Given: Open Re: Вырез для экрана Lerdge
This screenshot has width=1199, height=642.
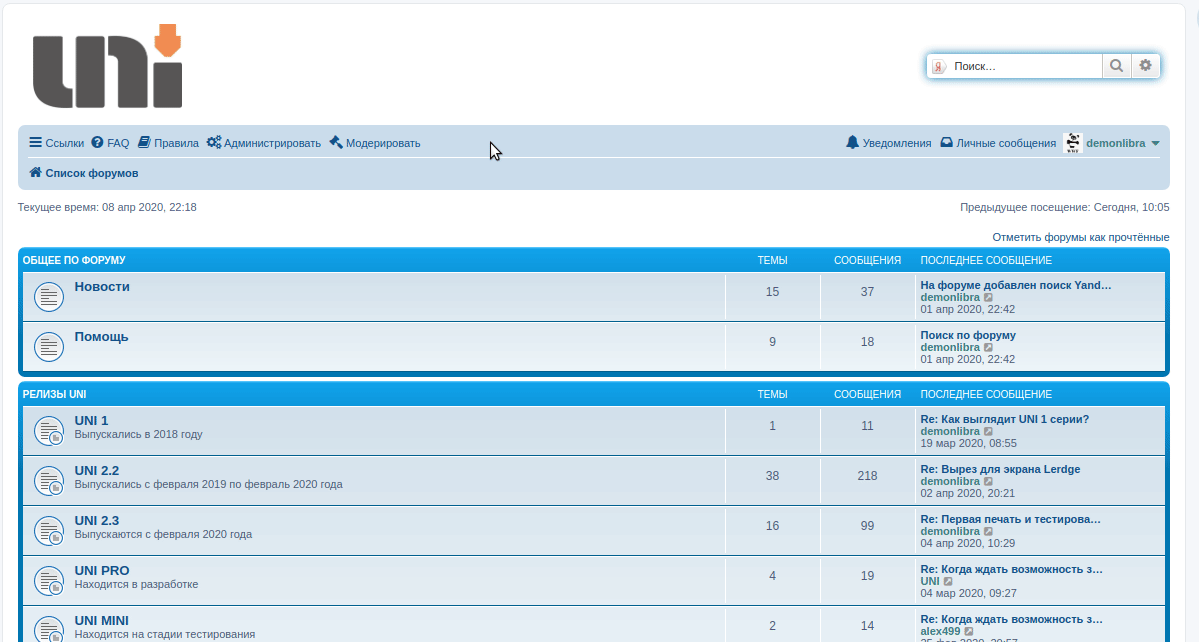Looking at the screenshot, I should tap(1000, 469).
